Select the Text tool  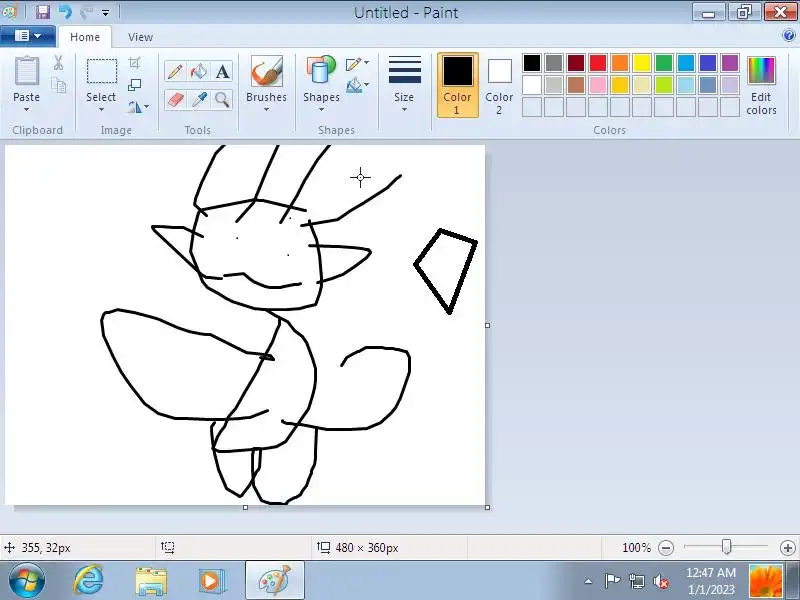pos(222,71)
